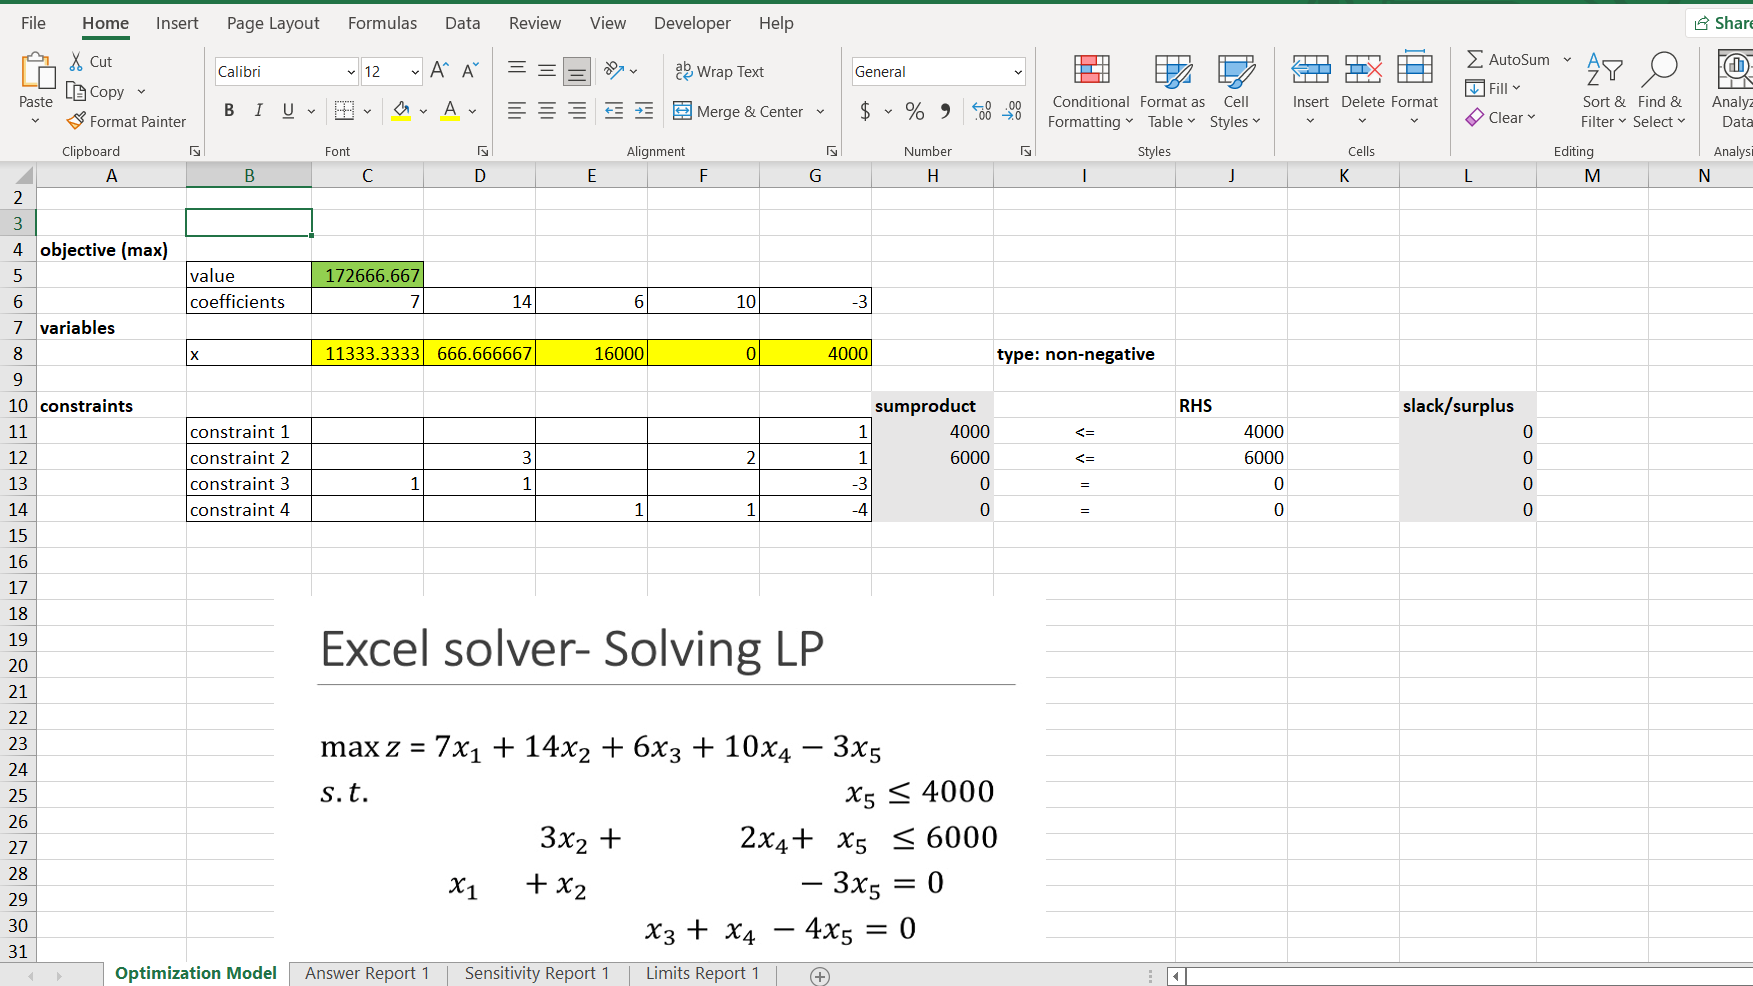
Task: Switch to the Formulas ribbon tab
Action: tap(382, 22)
